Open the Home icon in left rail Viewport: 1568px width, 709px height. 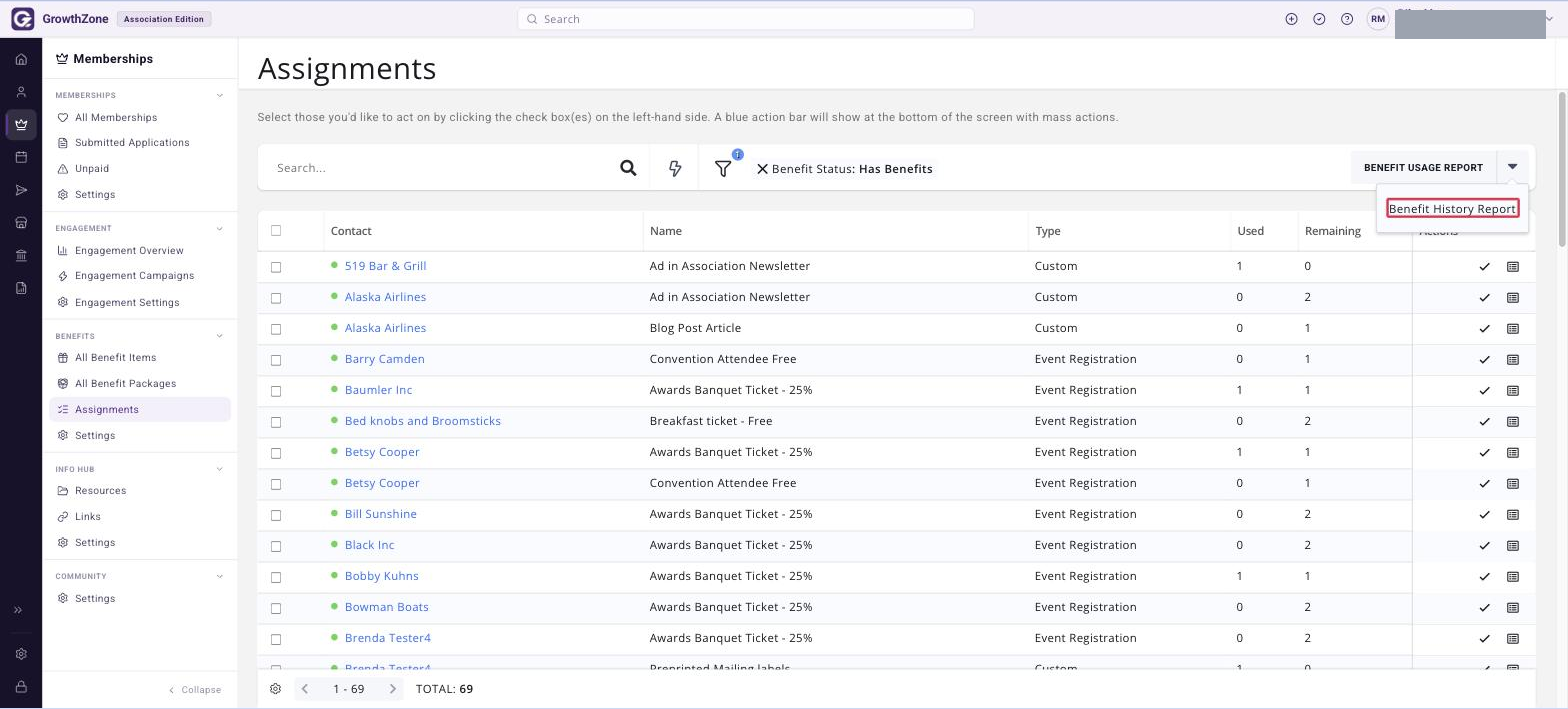[x=21, y=59]
